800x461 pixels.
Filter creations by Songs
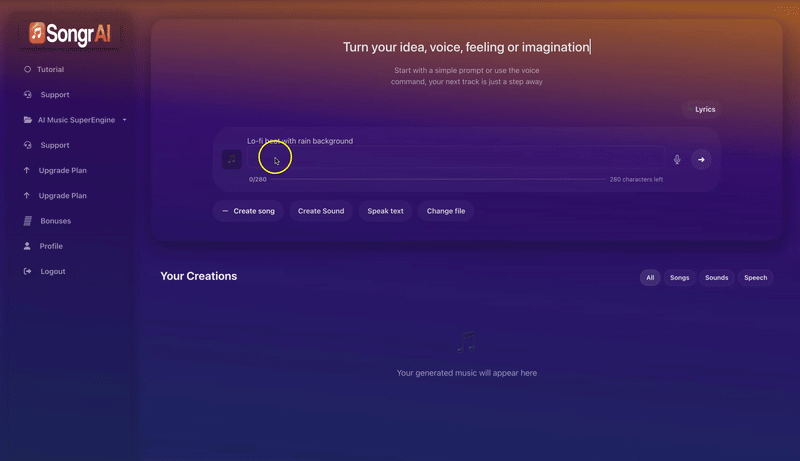pyautogui.click(x=680, y=277)
